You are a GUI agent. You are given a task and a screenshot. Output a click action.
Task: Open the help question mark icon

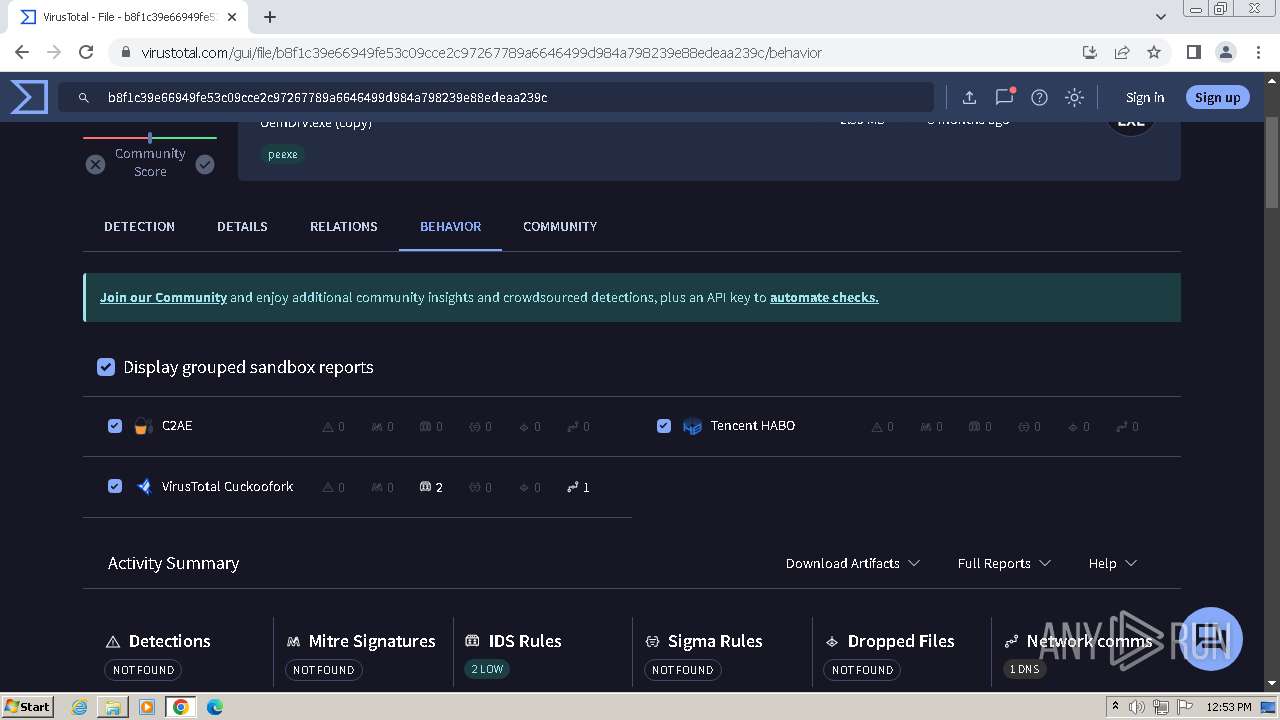coord(1039,97)
